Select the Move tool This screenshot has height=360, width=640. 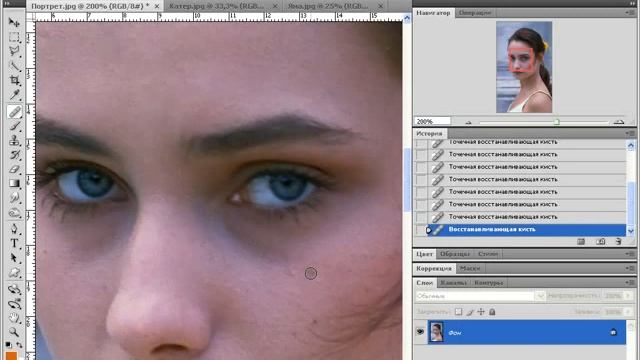[14, 22]
